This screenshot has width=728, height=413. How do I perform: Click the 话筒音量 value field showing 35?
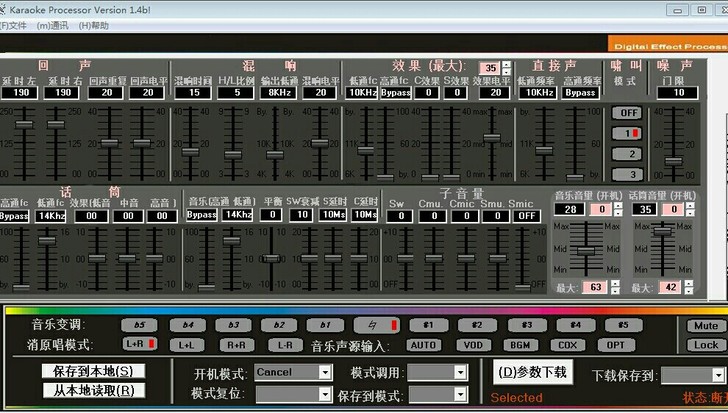click(644, 209)
